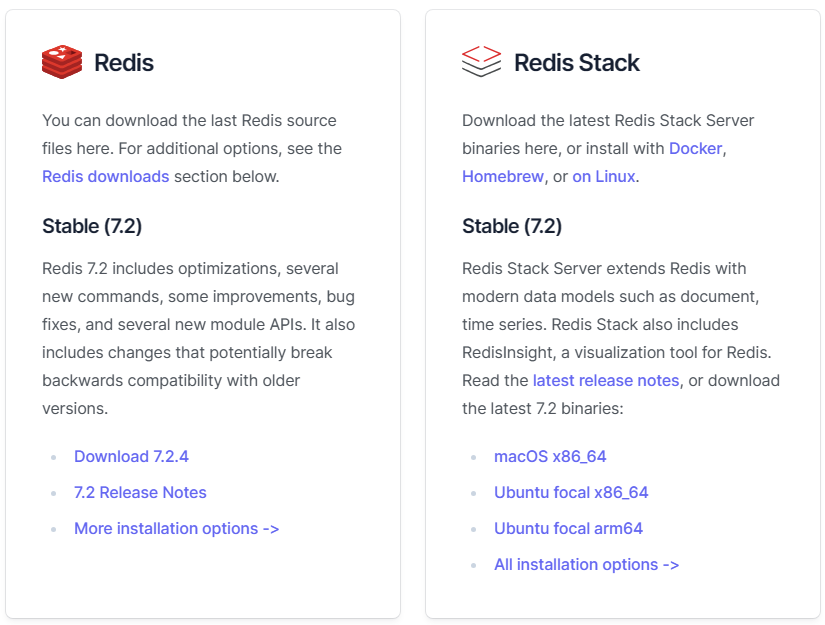Follow the Docker install link

[x=696, y=148]
